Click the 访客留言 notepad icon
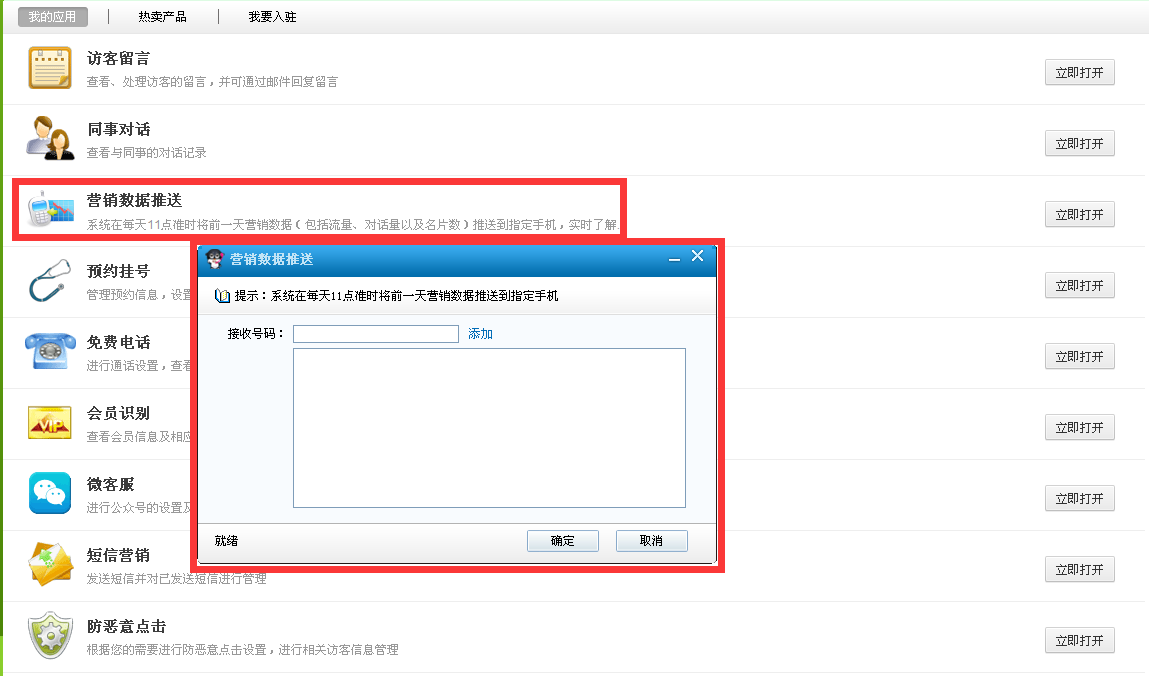 (49, 68)
